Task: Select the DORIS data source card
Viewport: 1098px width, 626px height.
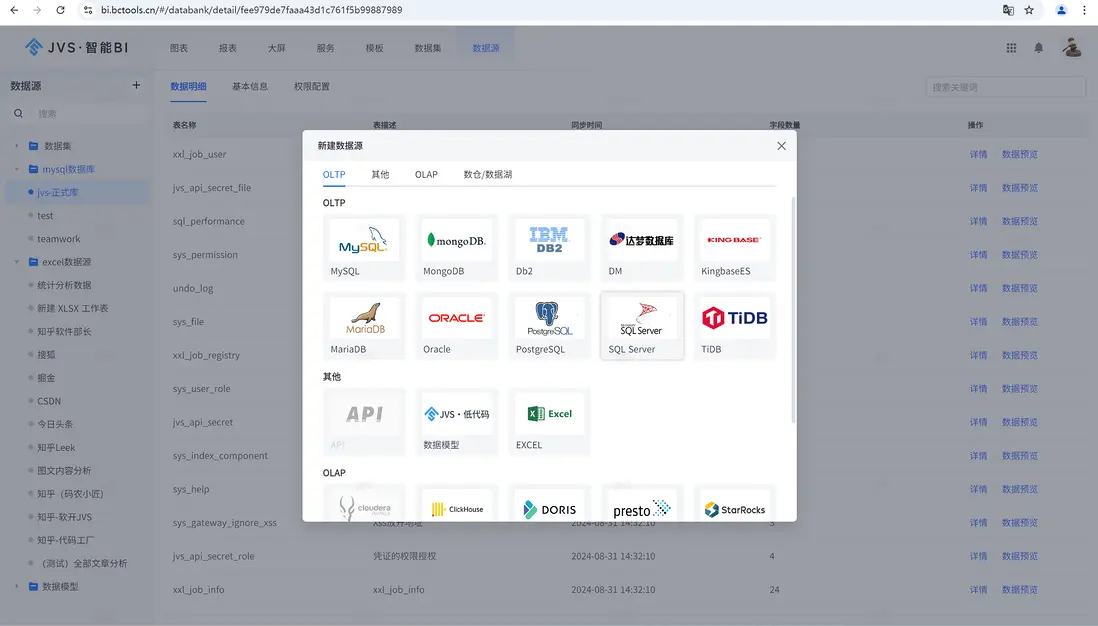Action: 549,503
